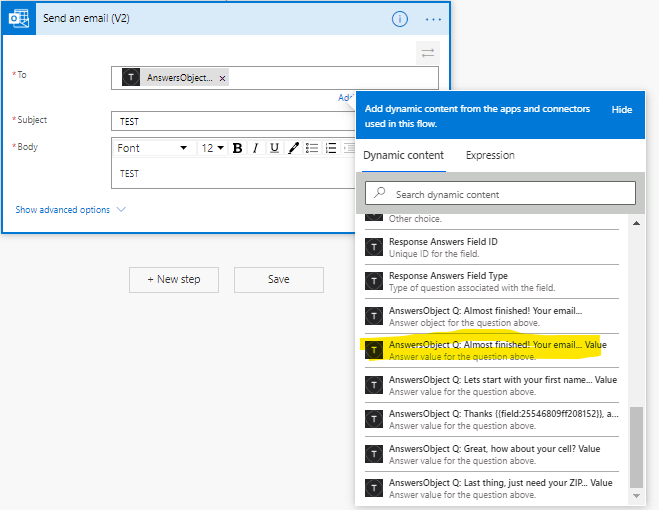Click the Send an email (V2) title
Screen dimensions: 659x510
86,18
